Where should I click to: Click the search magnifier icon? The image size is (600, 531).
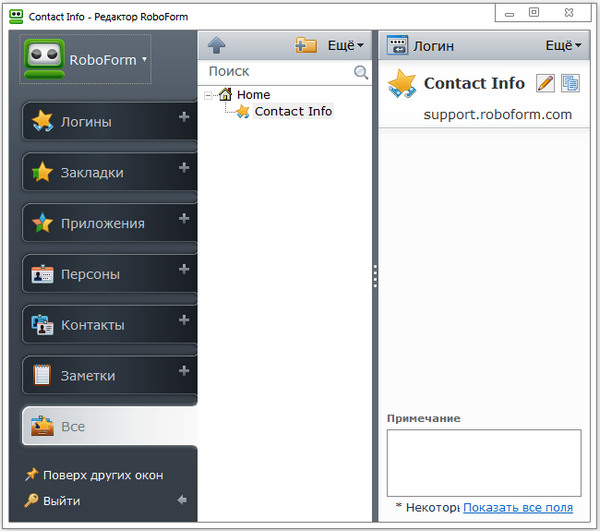[361, 72]
